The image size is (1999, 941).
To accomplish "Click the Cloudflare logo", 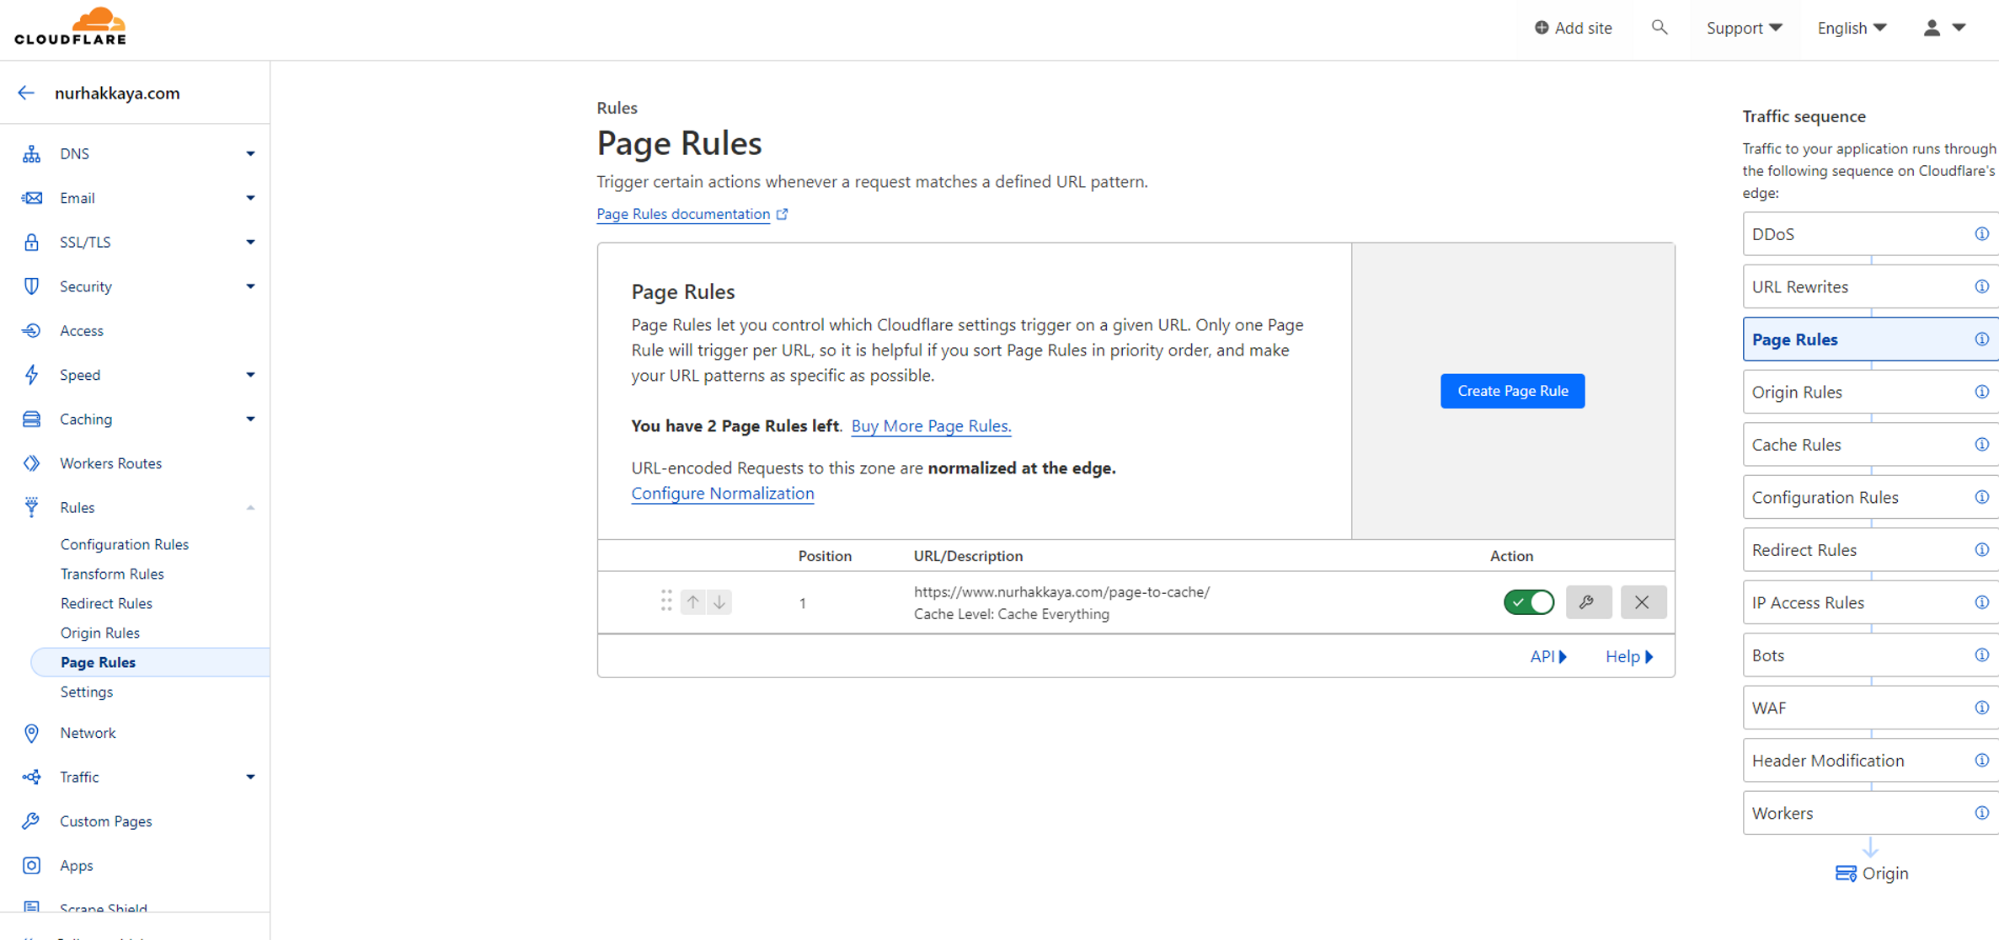I will pos(70,26).
